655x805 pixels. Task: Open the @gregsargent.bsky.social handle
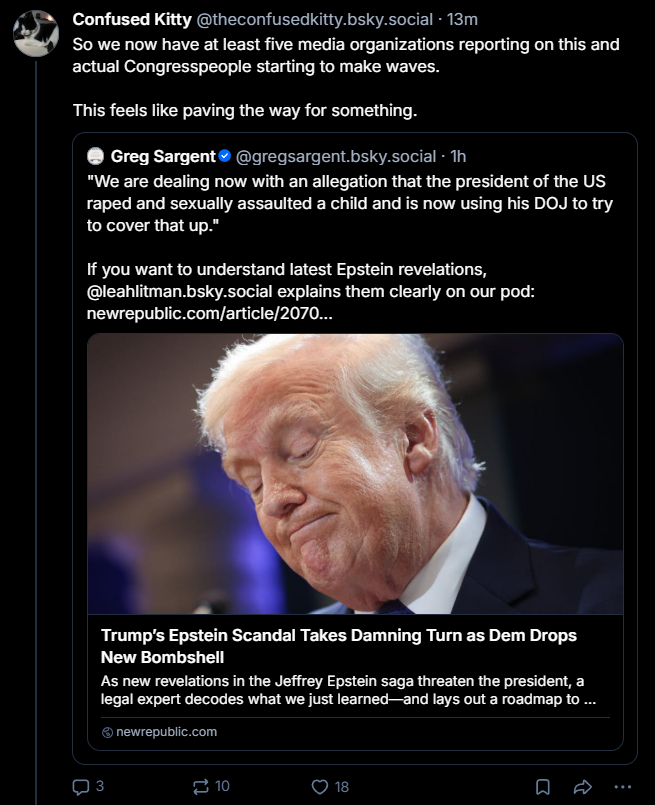tap(336, 156)
